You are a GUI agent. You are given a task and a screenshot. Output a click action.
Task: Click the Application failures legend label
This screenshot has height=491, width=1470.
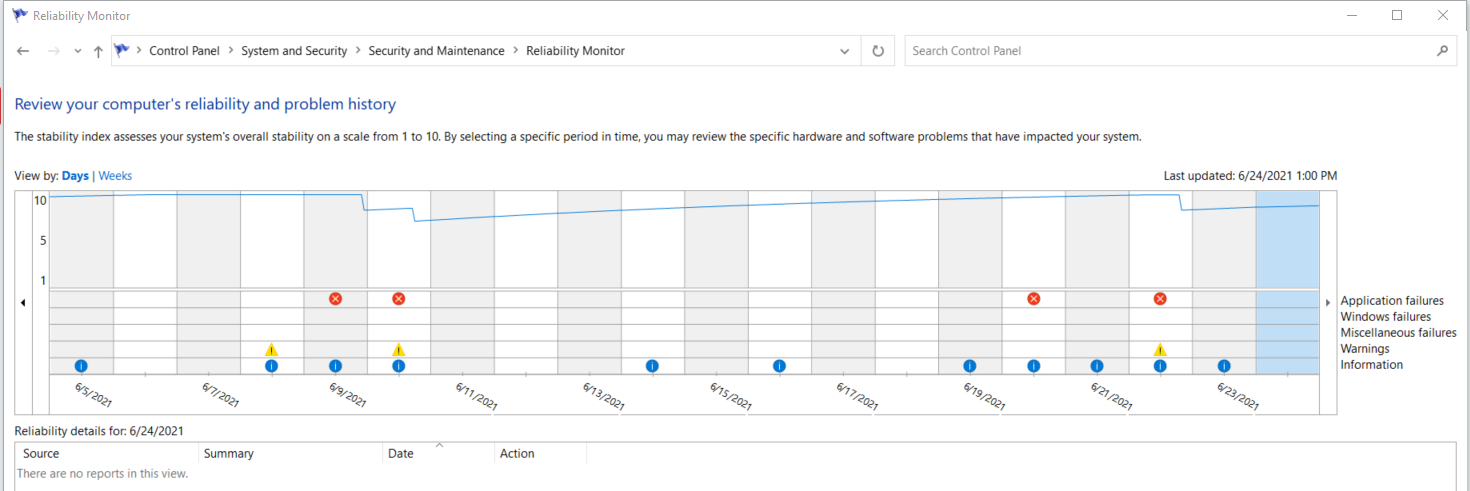[x=1392, y=301]
